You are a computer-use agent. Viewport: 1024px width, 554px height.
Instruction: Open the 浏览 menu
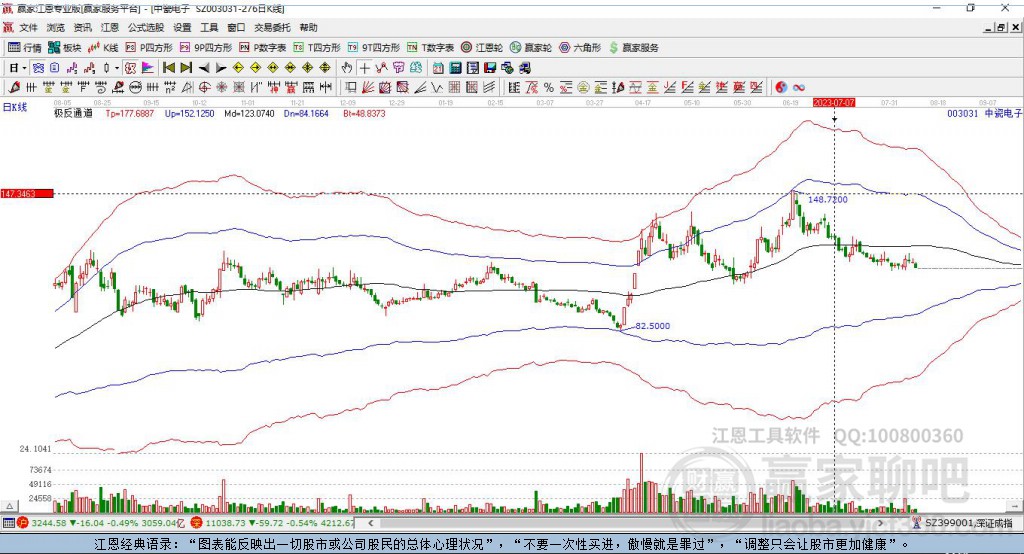56,27
